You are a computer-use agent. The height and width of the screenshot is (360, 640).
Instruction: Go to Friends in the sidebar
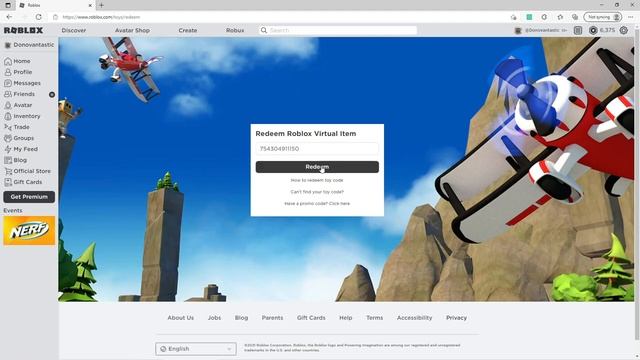click(20, 94)
